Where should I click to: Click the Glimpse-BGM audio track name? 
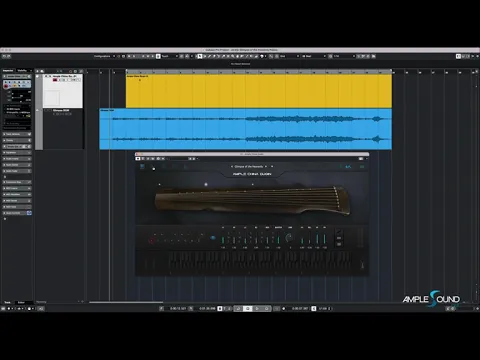click(x=61, y=110)
